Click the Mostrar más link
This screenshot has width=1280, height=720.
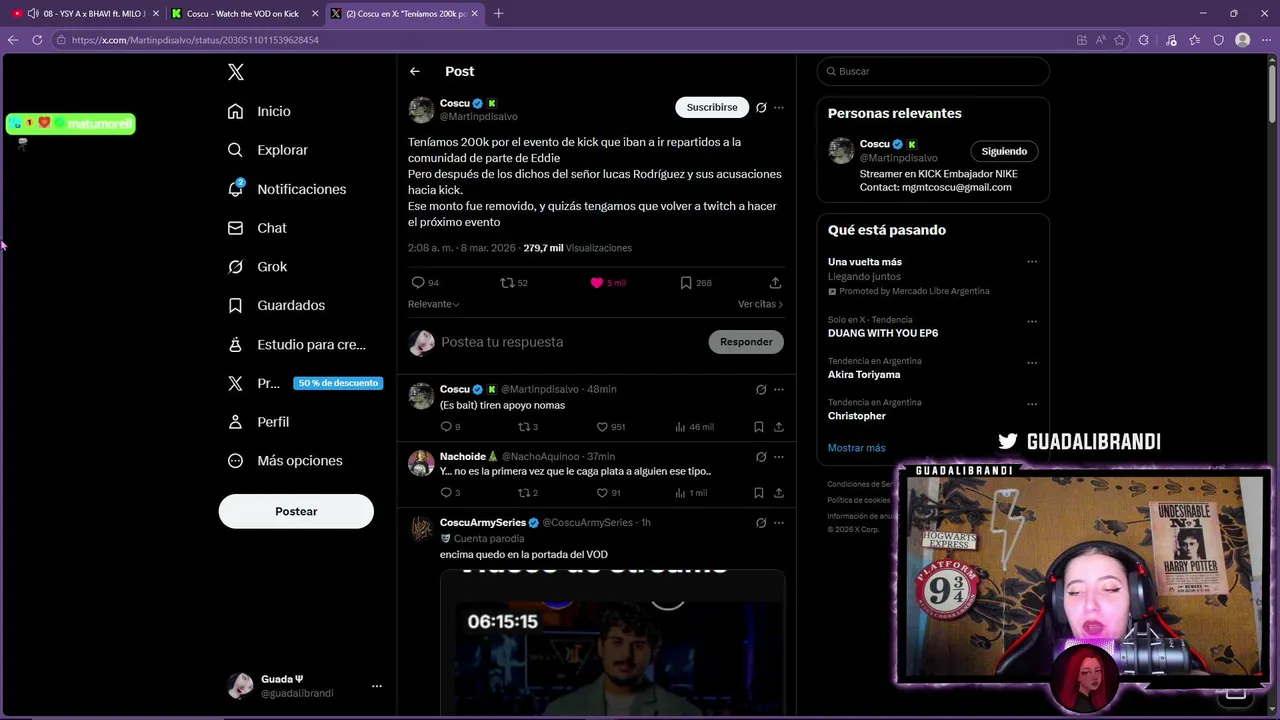(856, 448)
